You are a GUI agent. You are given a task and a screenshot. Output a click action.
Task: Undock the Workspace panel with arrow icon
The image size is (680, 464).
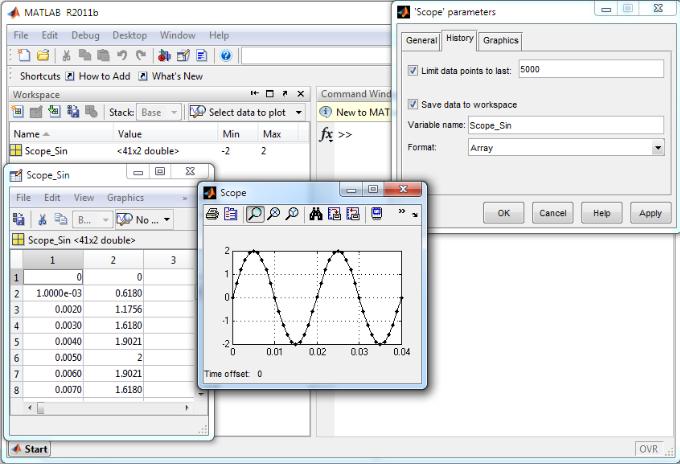tap(284, 93)
